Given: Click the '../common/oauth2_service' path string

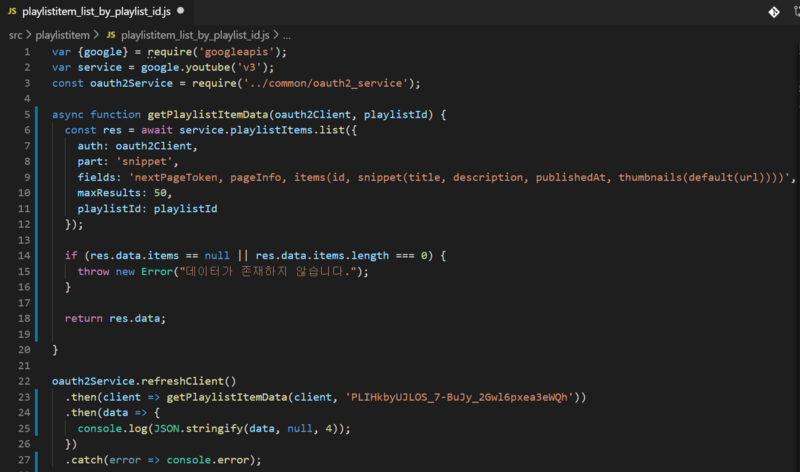Looking at the screenshot, I should coord(326,83).
